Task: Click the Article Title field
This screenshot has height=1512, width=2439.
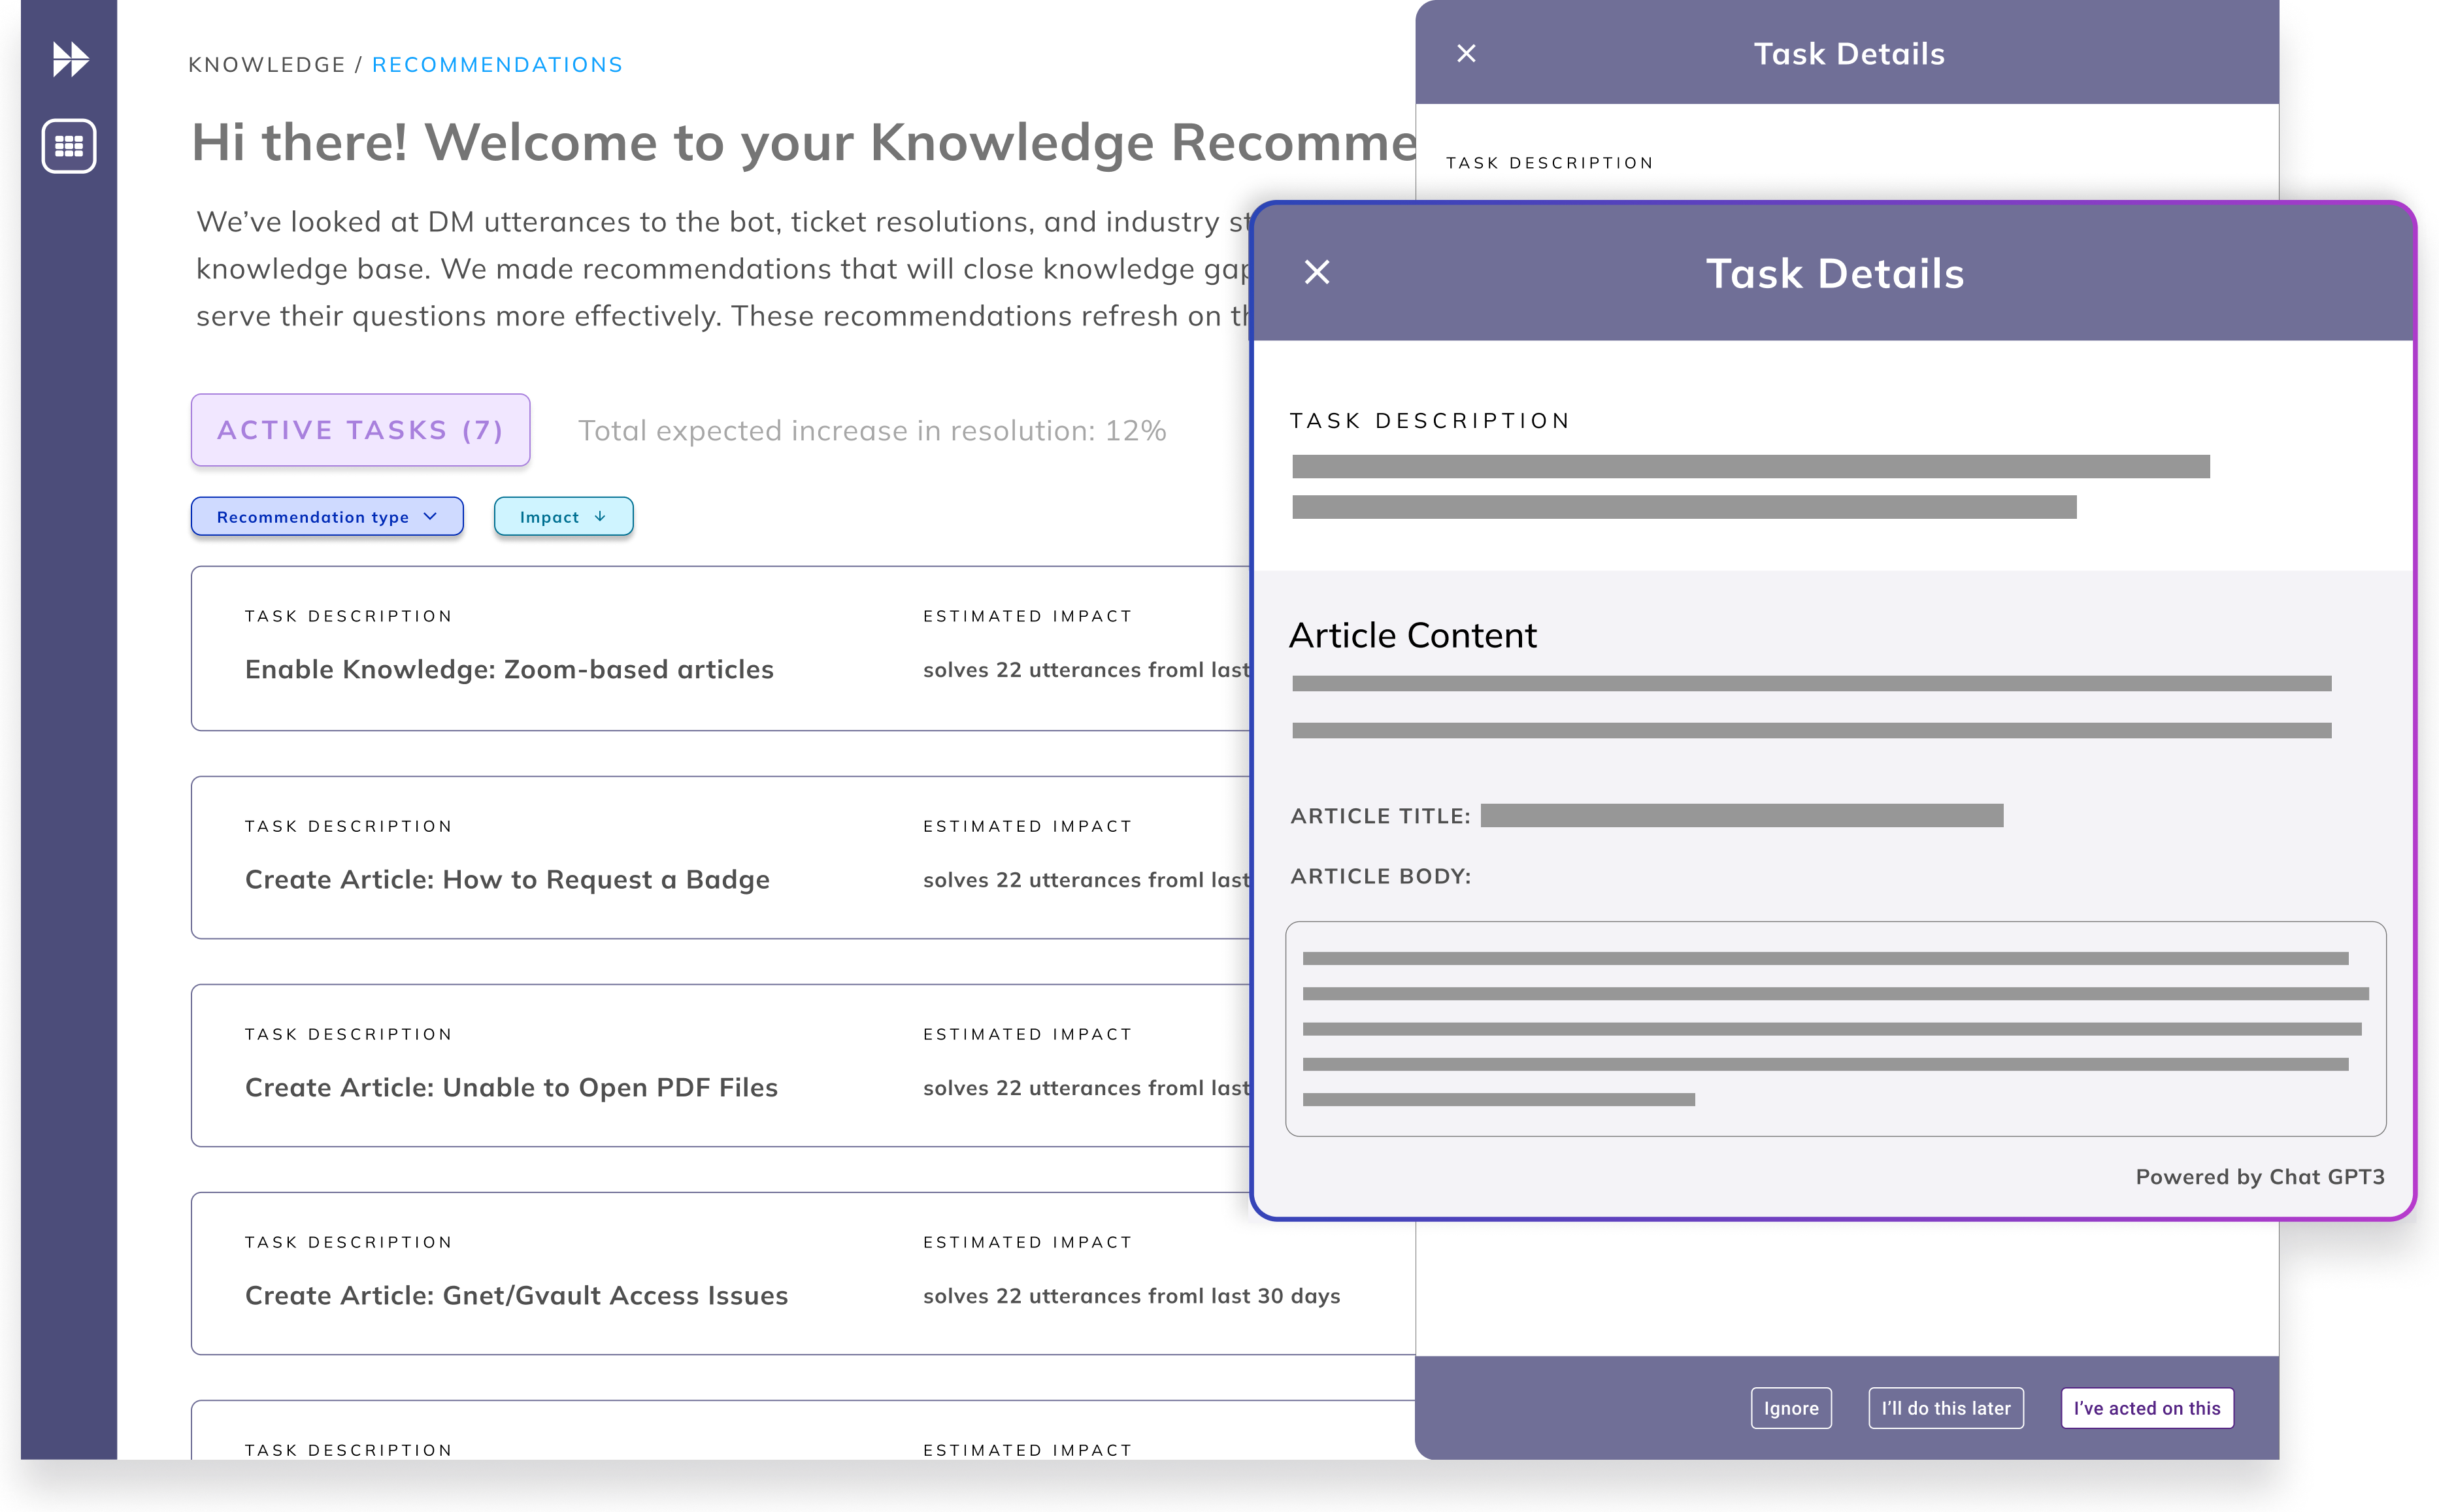Action: click(1741, 816)
